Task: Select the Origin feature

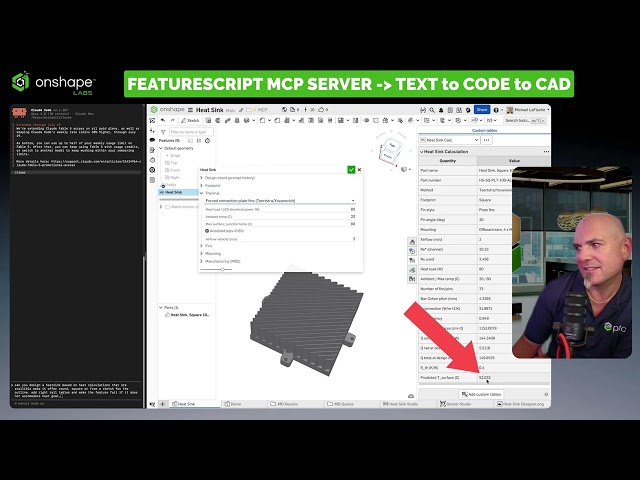Action: coord(173,156)
